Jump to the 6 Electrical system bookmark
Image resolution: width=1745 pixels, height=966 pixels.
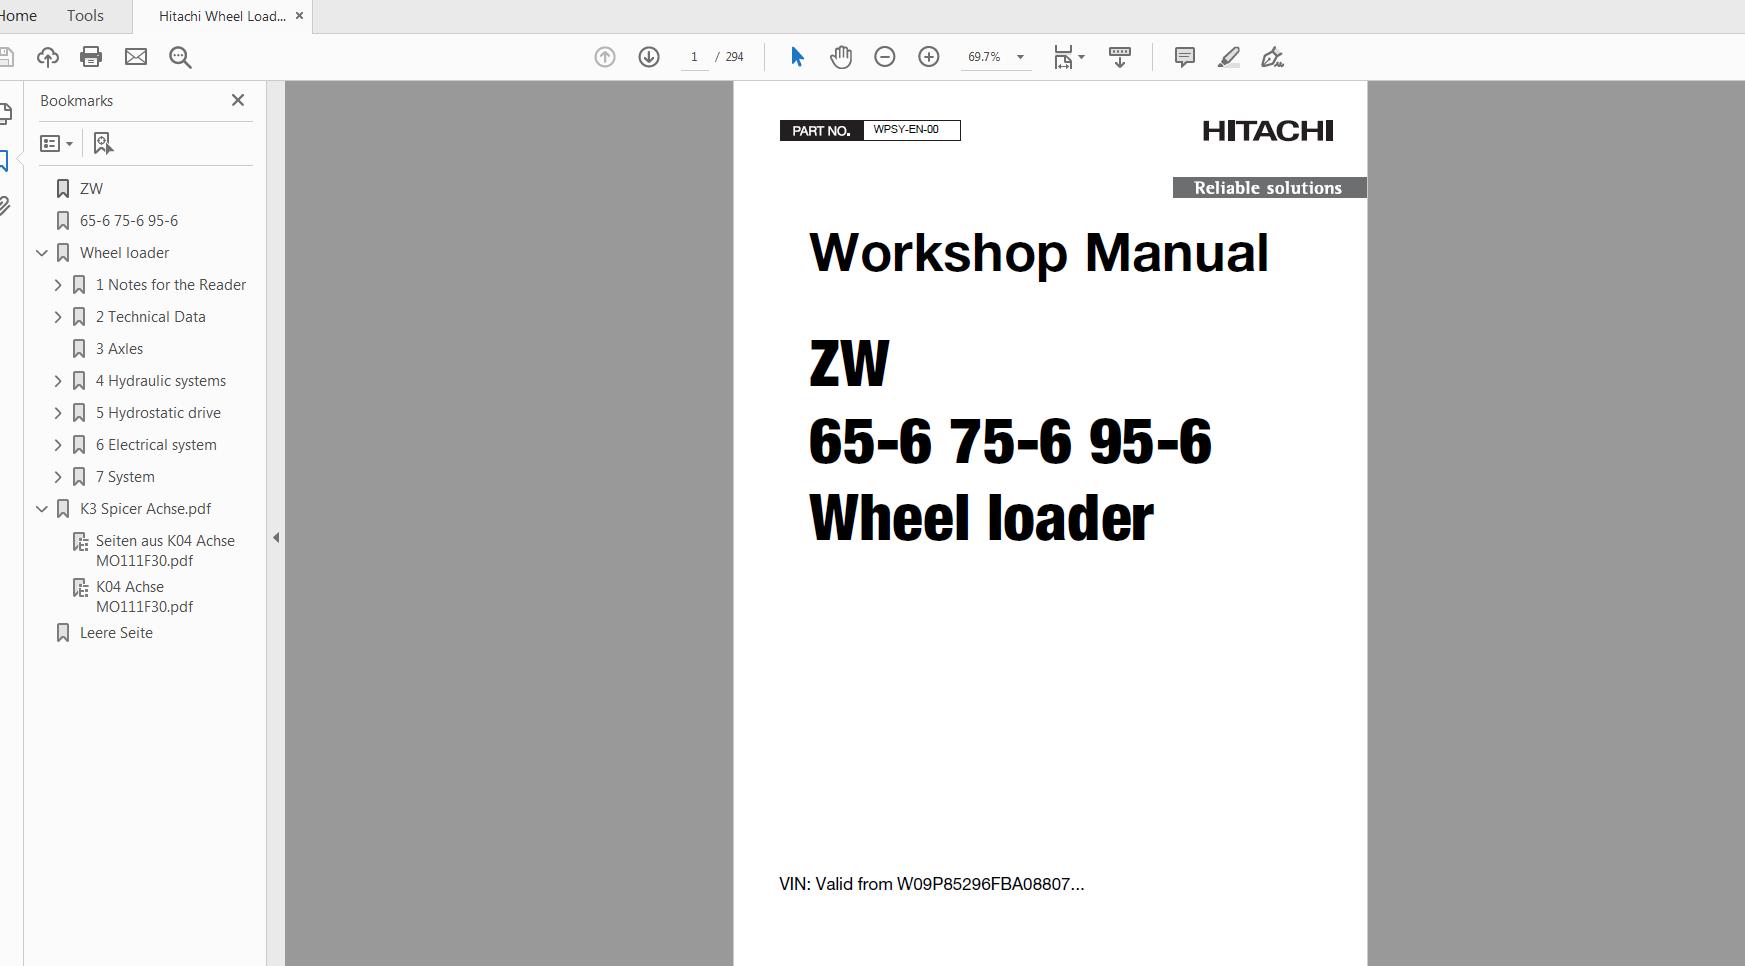pos(155,444)
